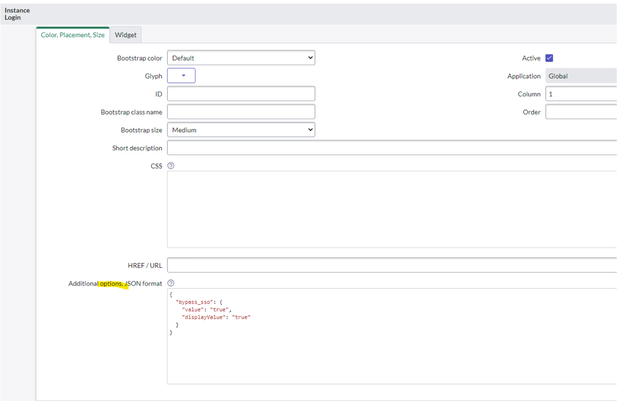Switch to the Widget tab

click(126, 34)
